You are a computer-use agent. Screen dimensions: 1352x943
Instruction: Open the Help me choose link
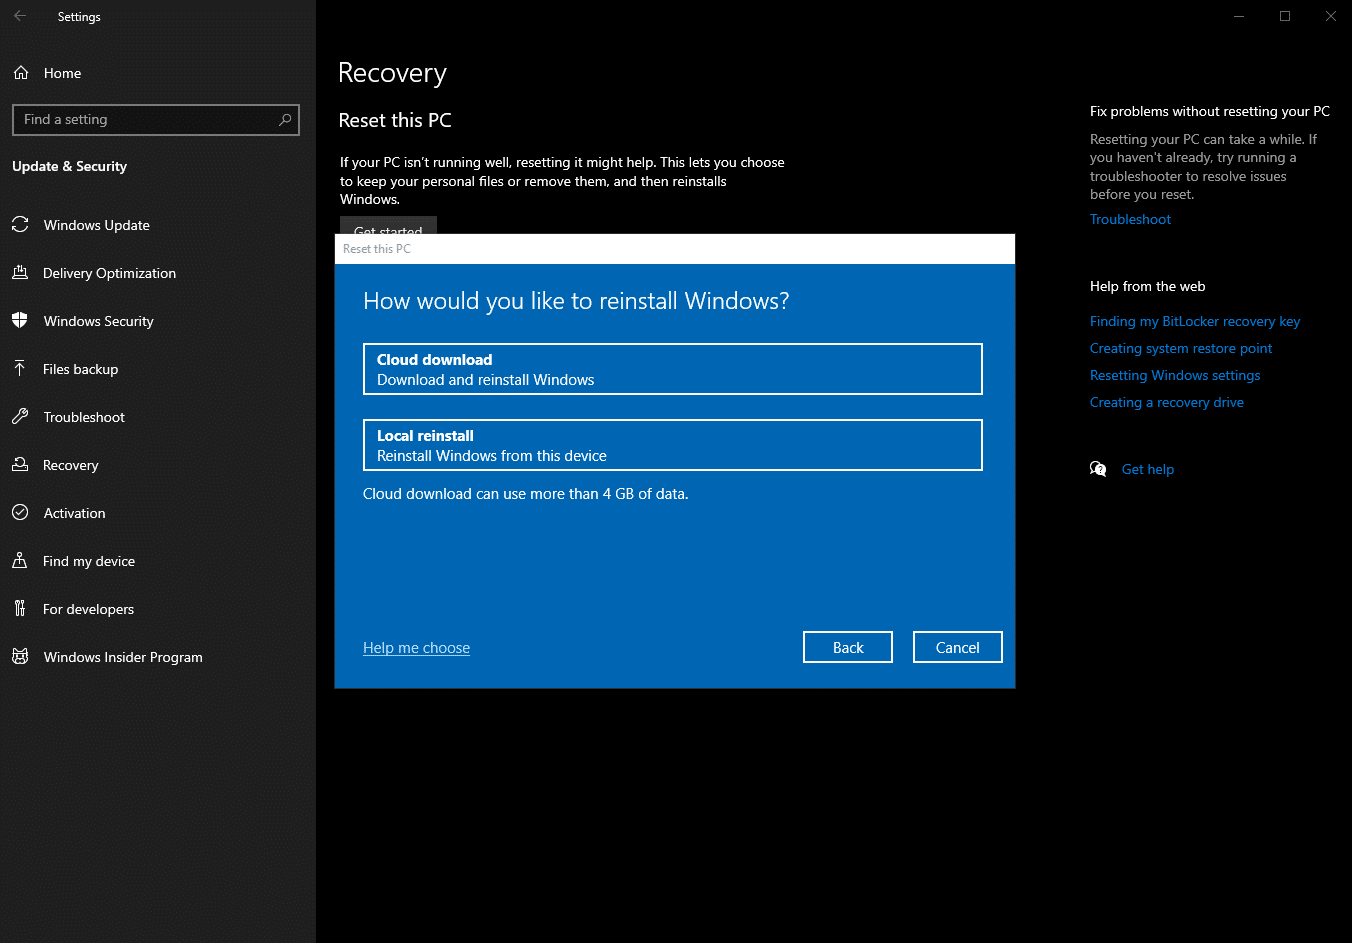(x=416, y=648)
